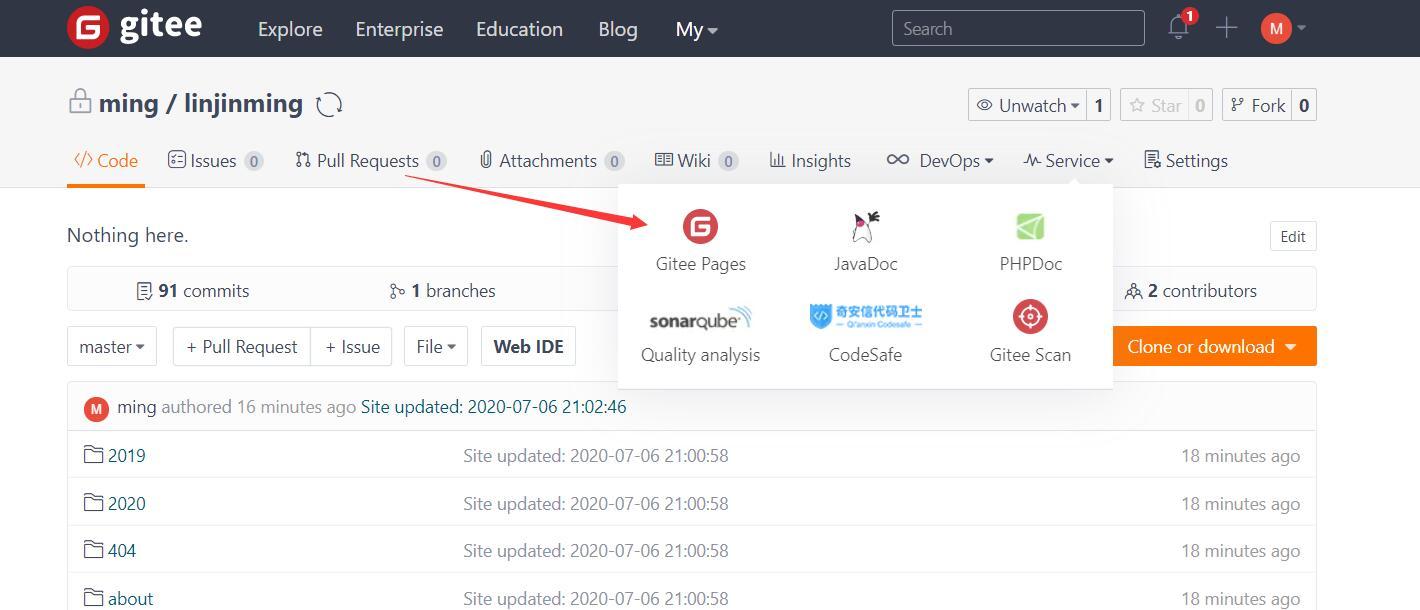This screenshot has height=610, width=1420.
Task: Create a new Pull Request
Action: tap(242, 346)
